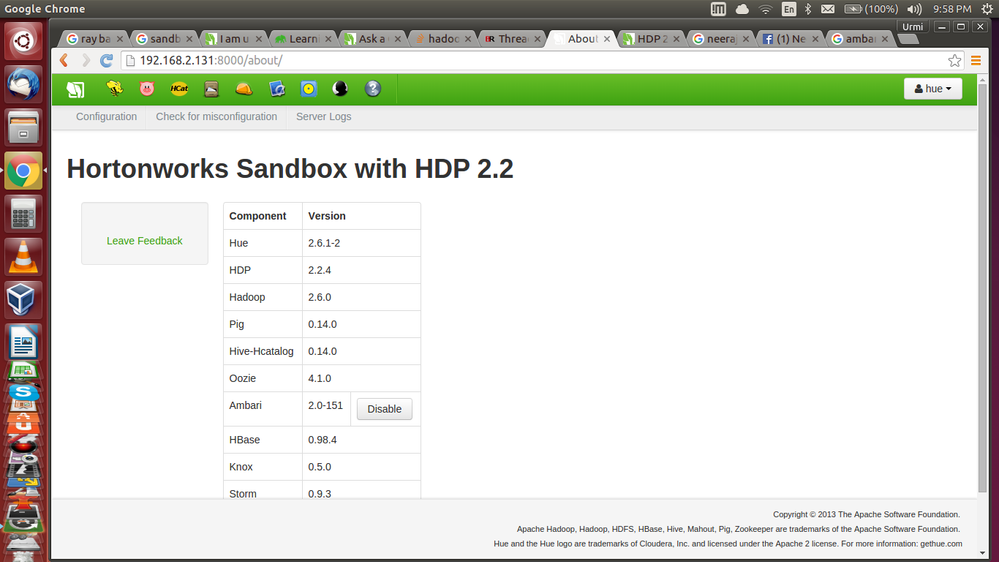Open the battery status indicator
The image size is (999, 562).
tap(871, 9)
